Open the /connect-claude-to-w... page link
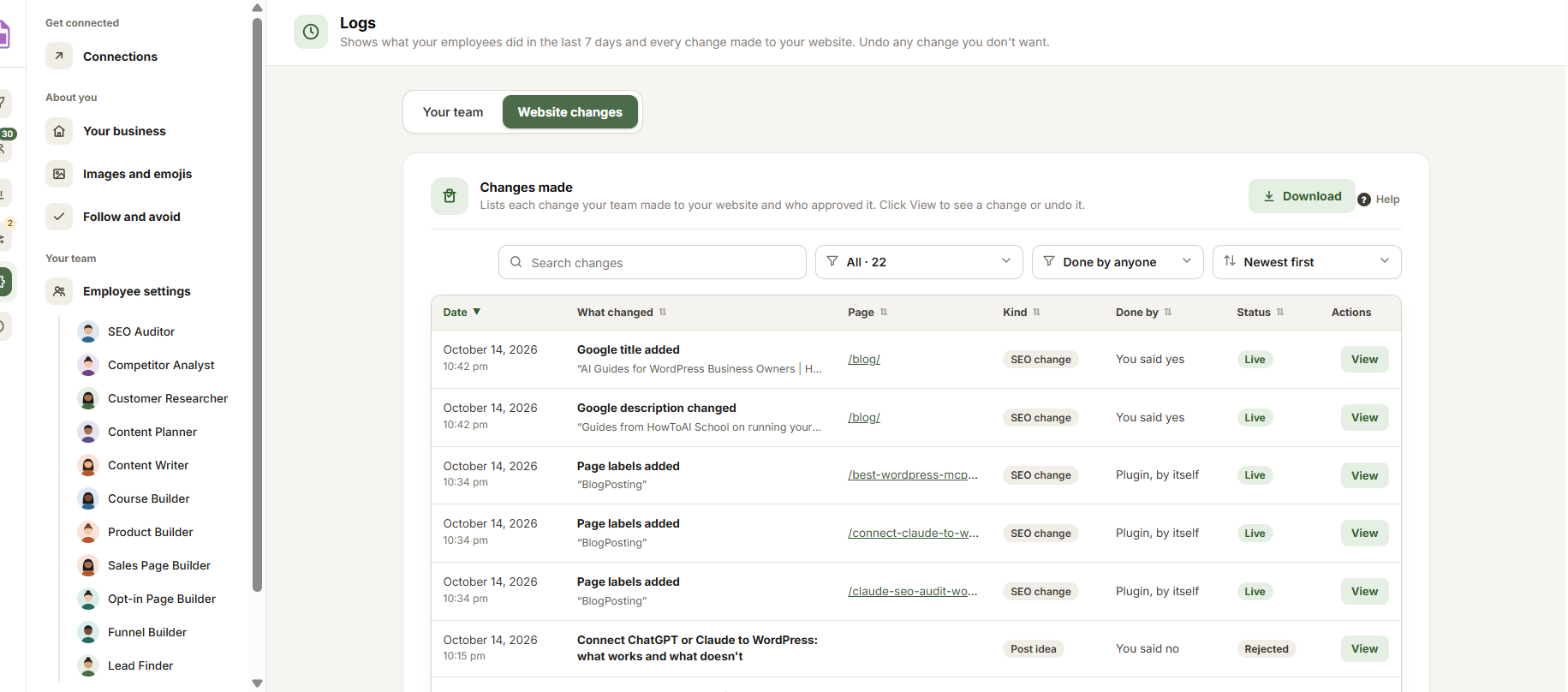1568x692 pixels. click(x=913, y=533)
